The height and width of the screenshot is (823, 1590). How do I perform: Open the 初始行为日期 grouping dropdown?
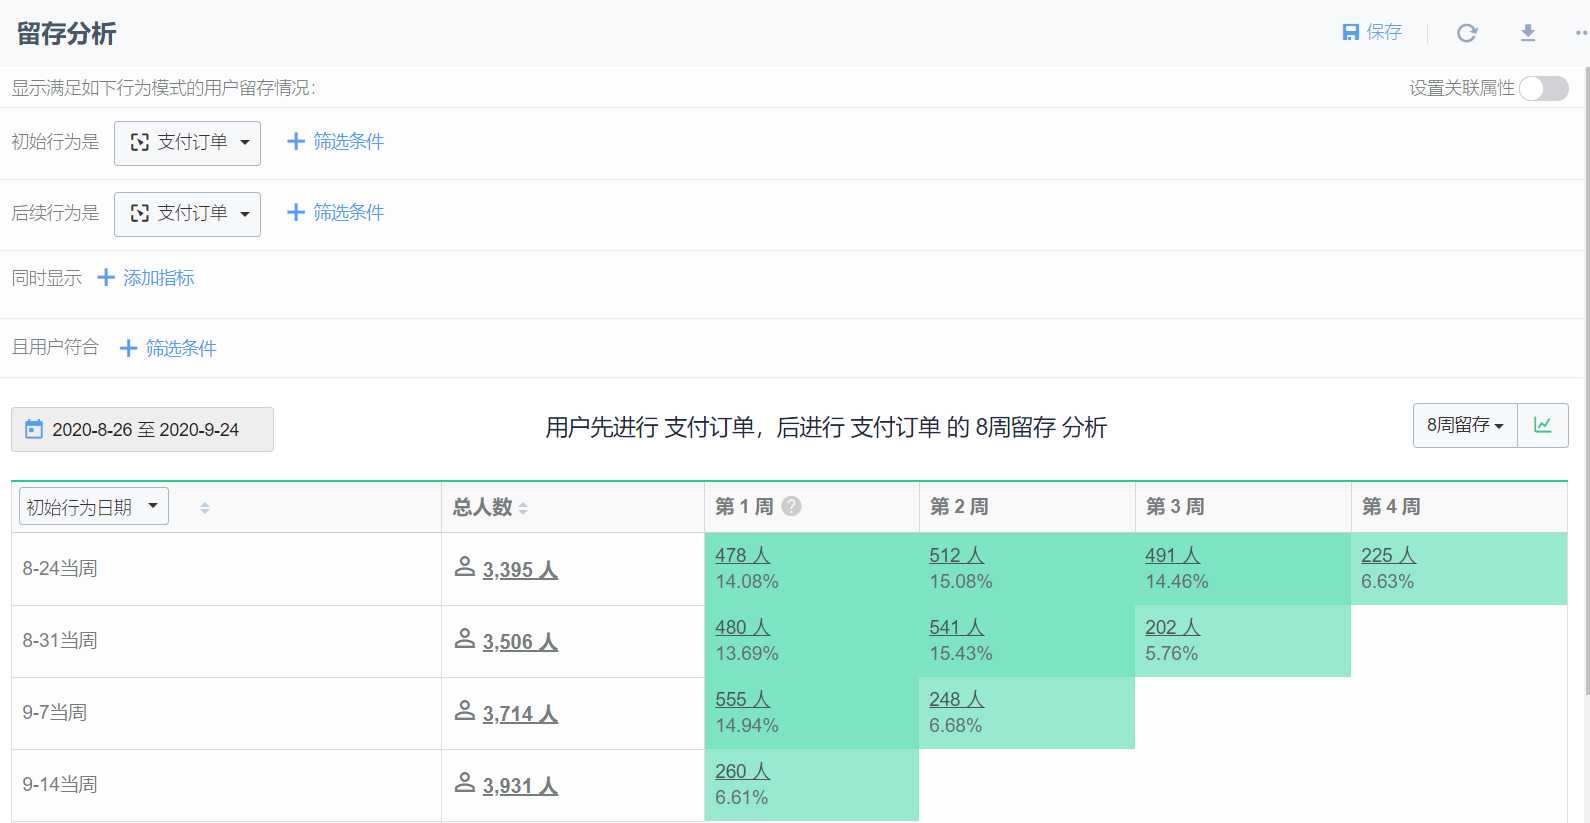(x=94, y=507)
